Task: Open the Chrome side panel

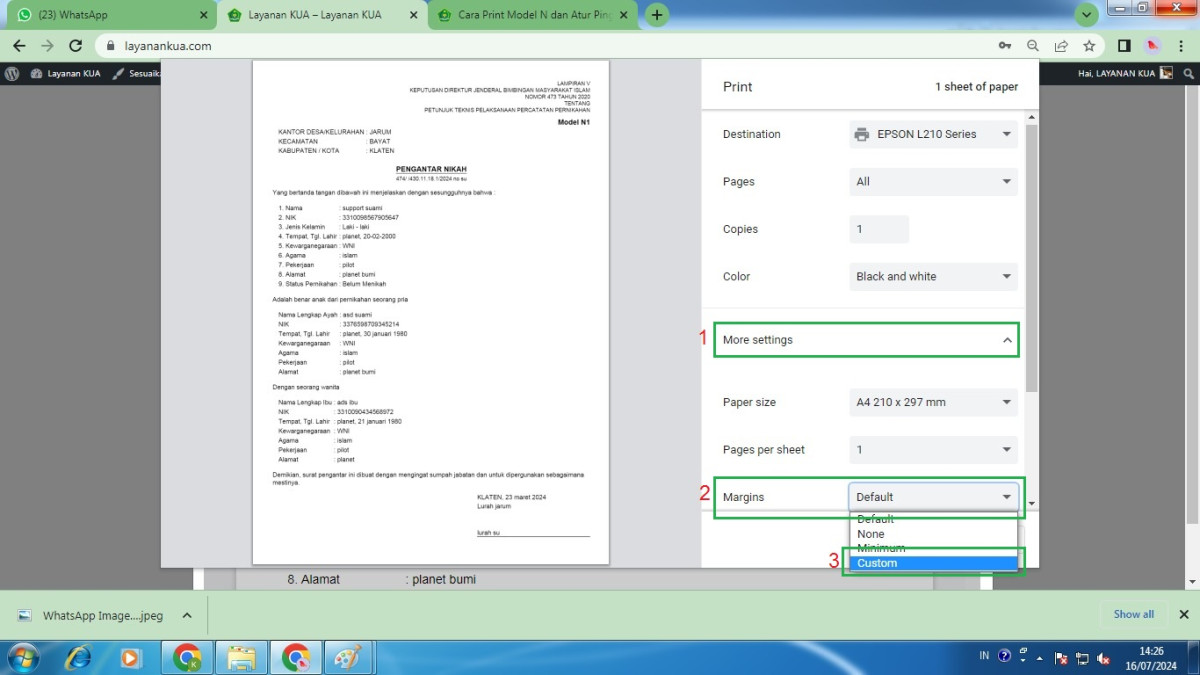Action: (x=1124, y=46)
